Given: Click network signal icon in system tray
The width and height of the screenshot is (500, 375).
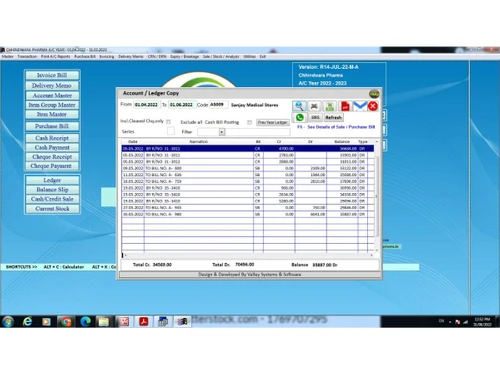Looking at the screenshot, I should (x=465, y=322).
